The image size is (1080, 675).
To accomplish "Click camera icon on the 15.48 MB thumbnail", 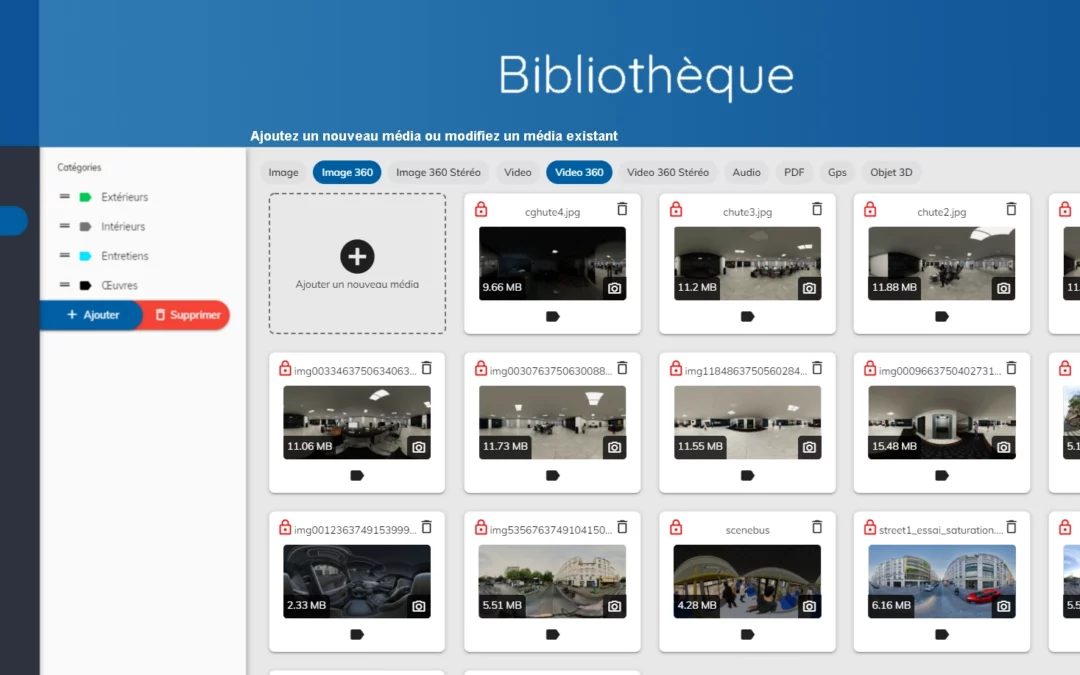I will [x=1004, y=448].
